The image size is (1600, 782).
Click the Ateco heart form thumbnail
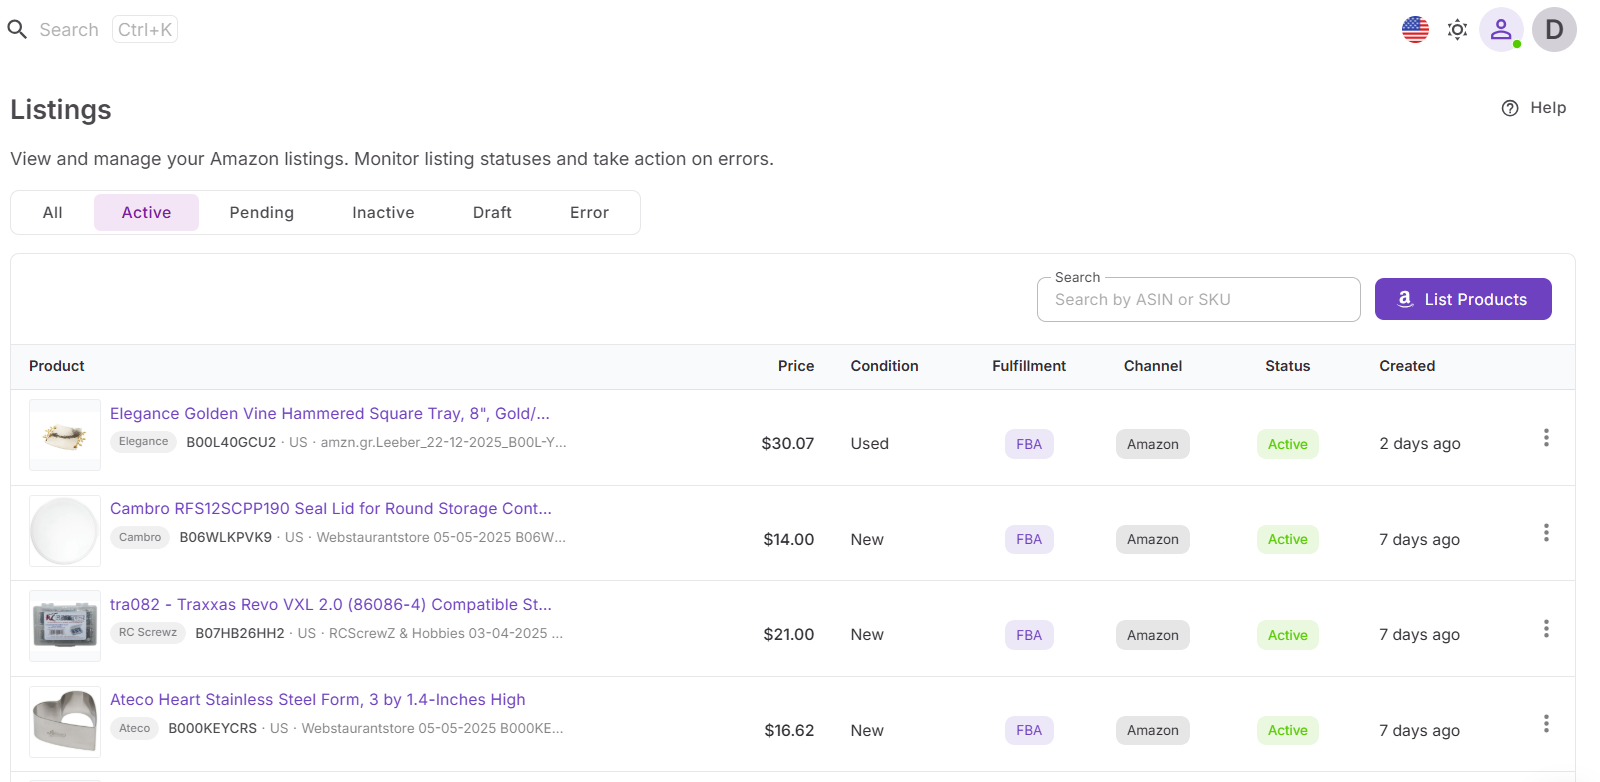[x=65, y=722]
